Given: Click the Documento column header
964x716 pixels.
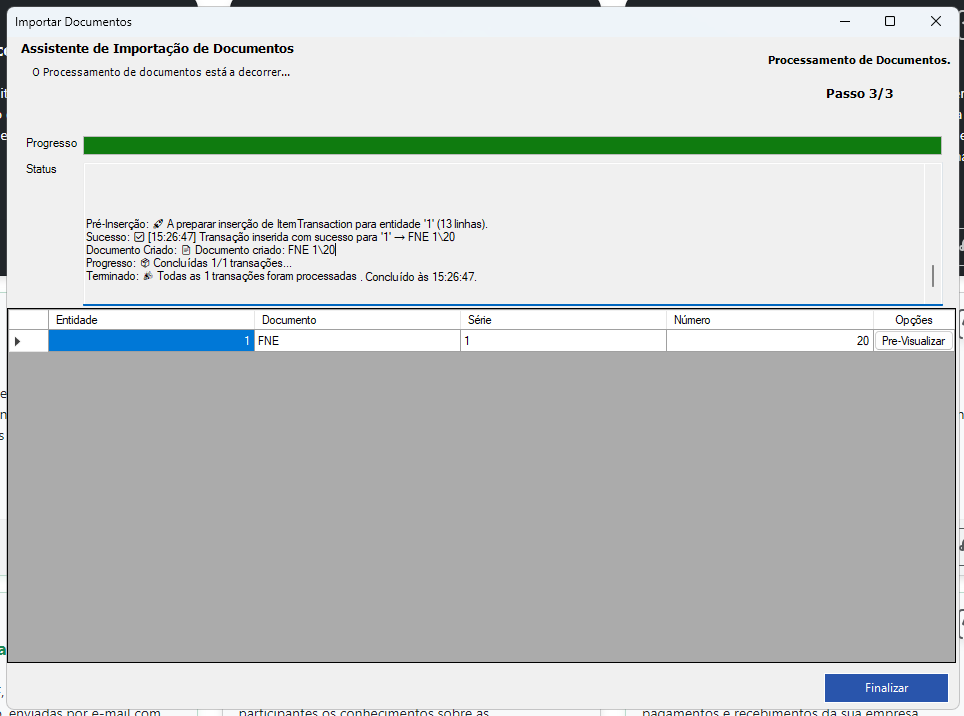Looking at the screenshot, I should click(357, 320).
